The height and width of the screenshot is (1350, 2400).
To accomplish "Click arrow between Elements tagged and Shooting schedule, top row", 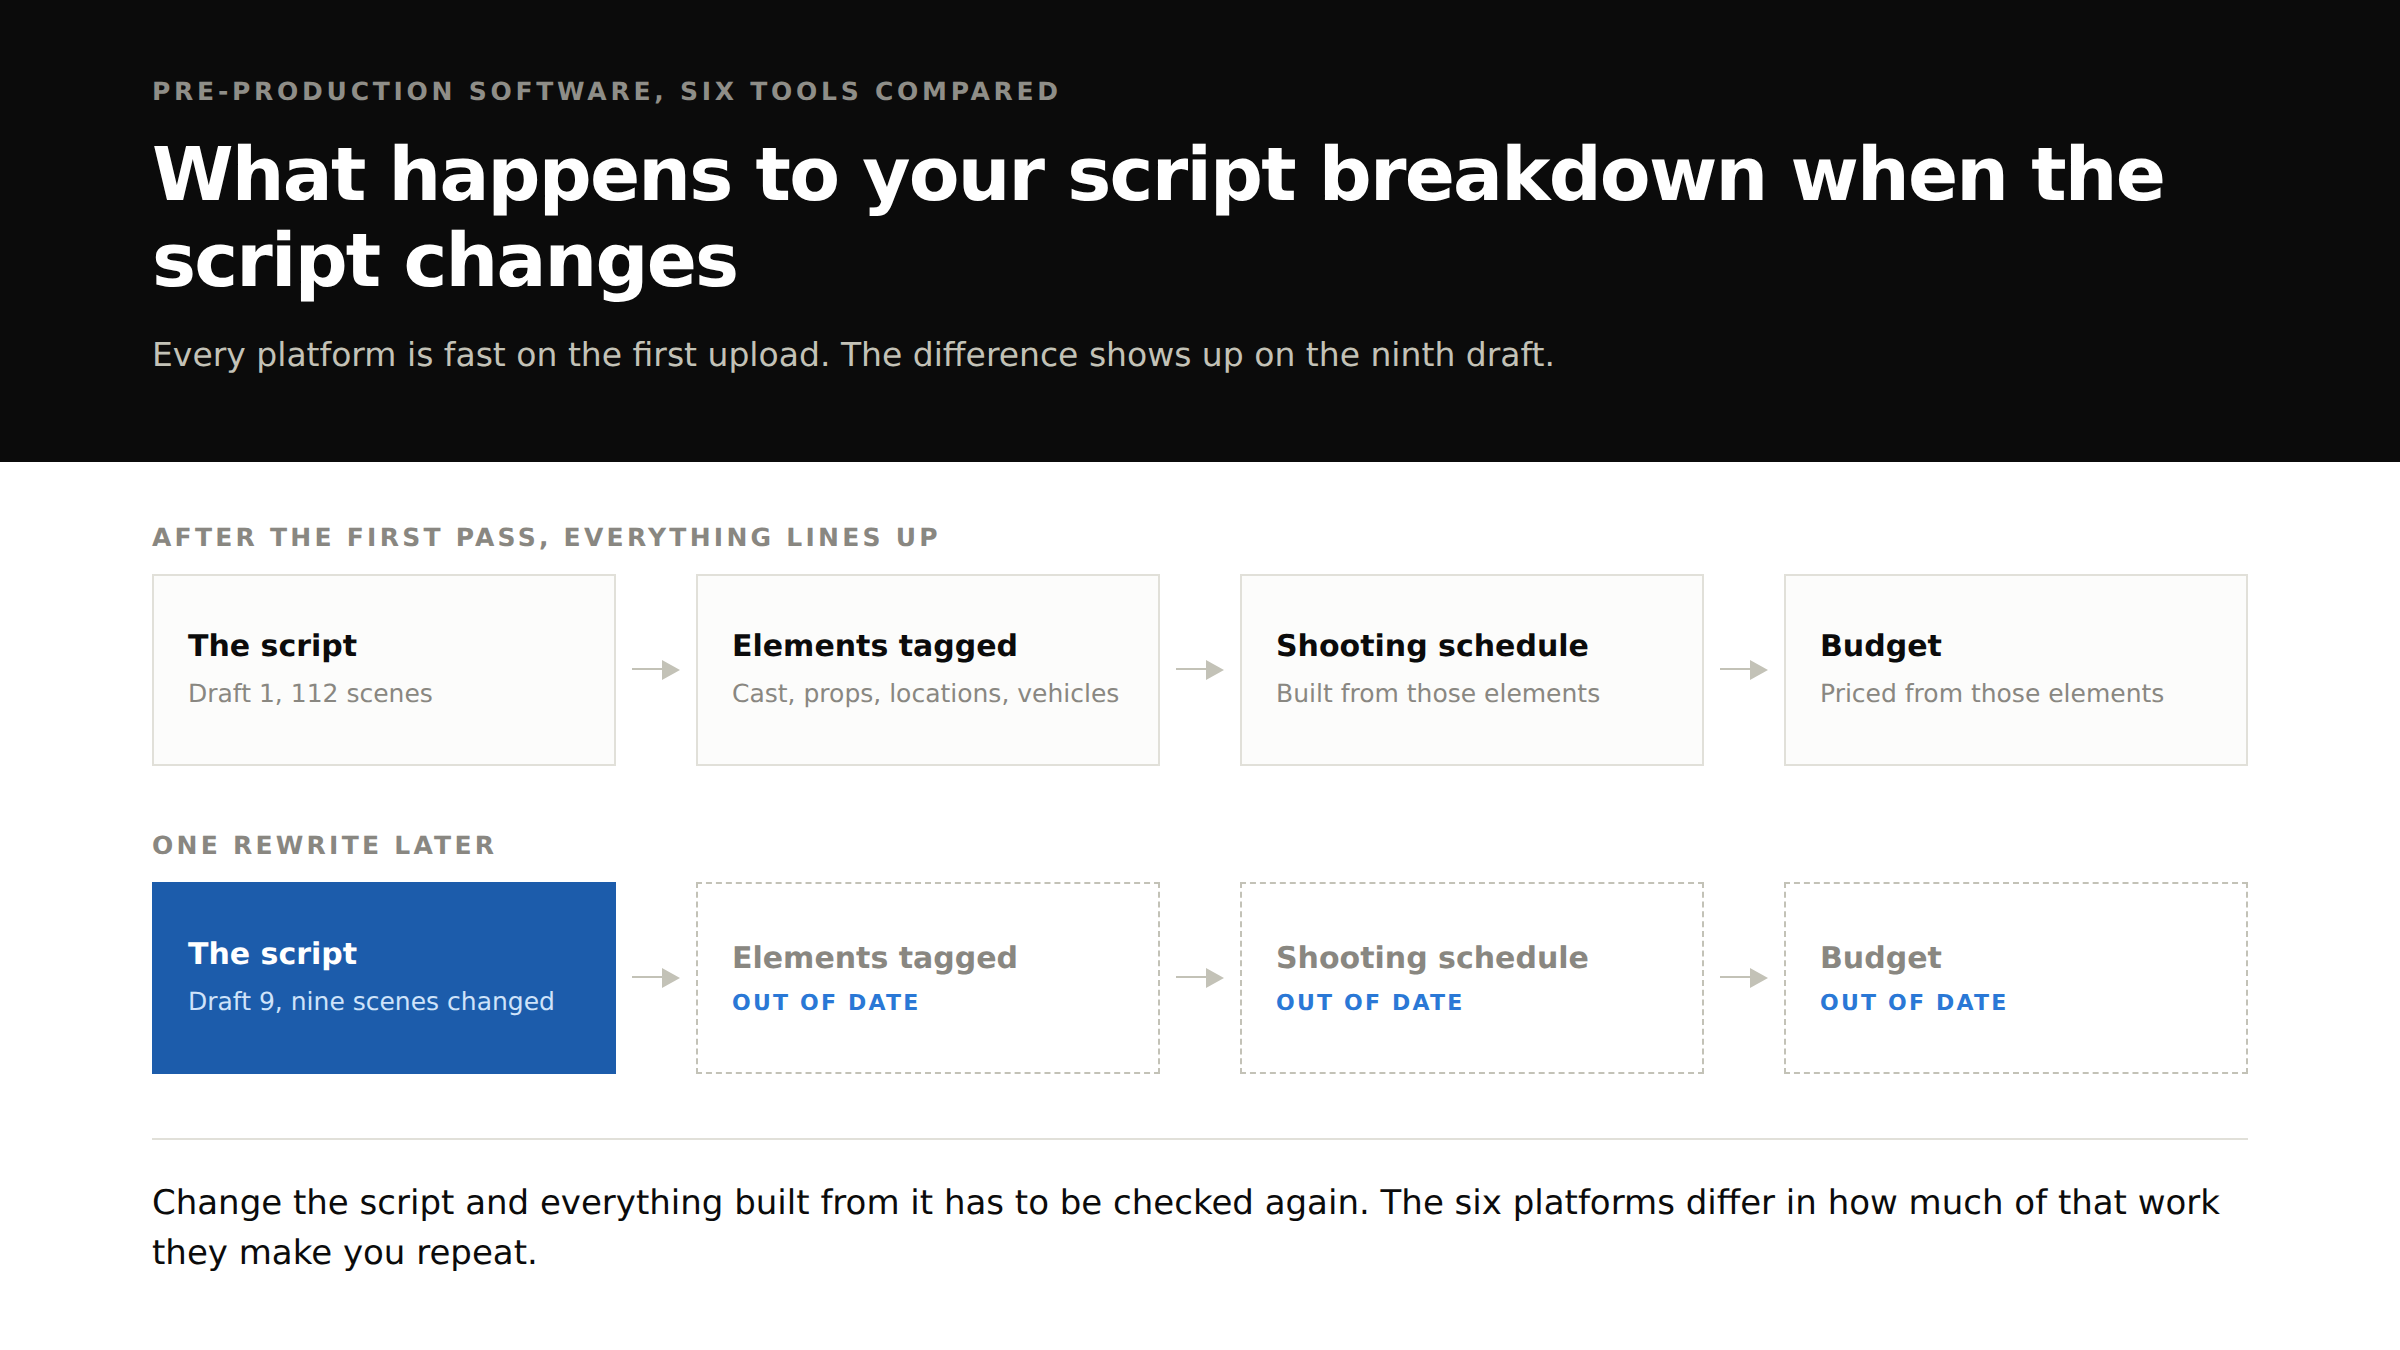I will coord(1200,670).
